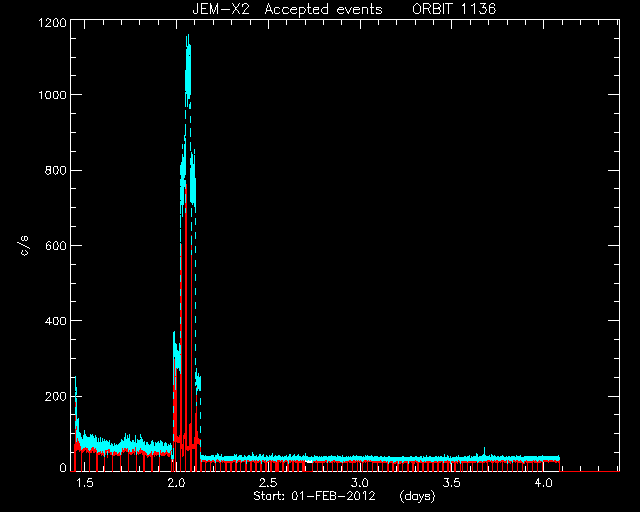Click the 1.5 x-axis tick label
This screenshot has width=640, height=512.
pyautogui.click(x=84, y=483)
